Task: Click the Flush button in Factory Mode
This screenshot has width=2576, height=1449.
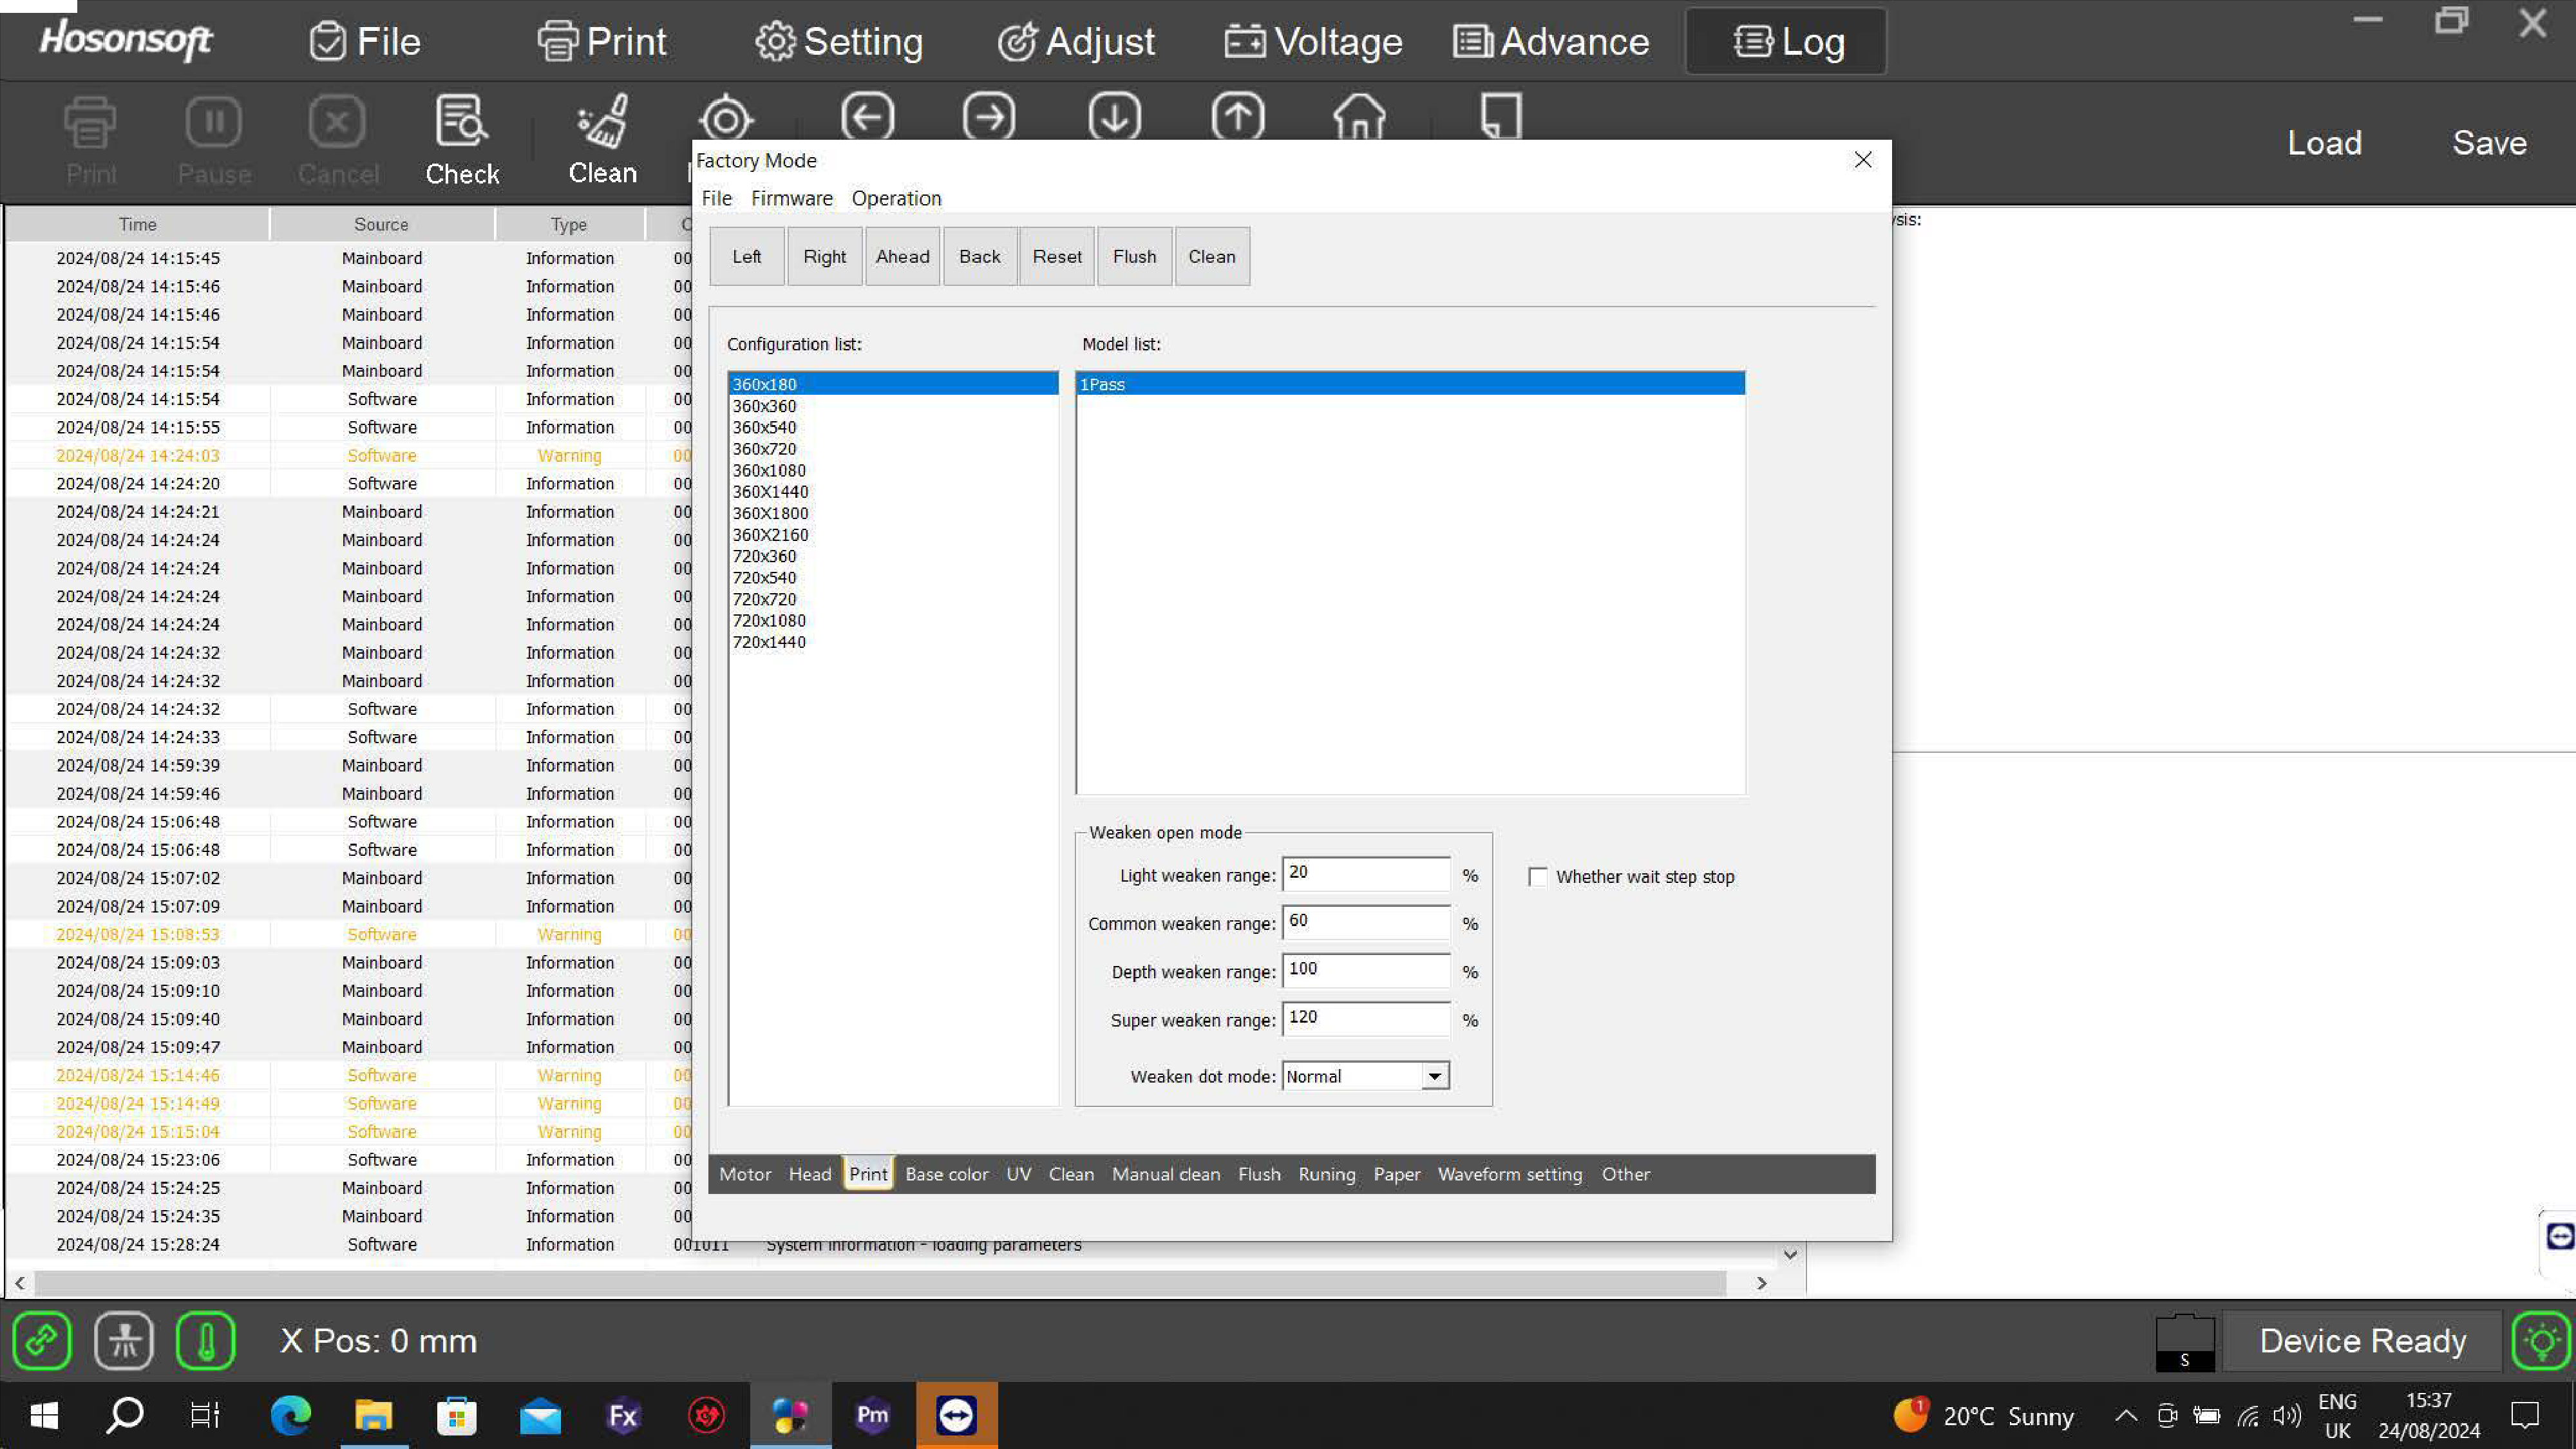Action: [x=1134, y=257]
